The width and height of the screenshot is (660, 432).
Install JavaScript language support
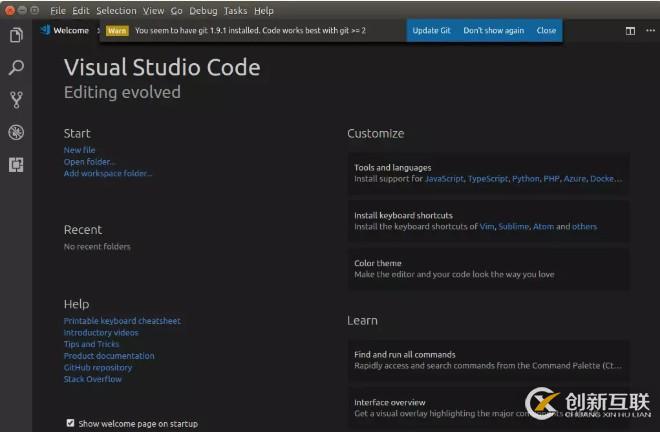coord(444,179)
